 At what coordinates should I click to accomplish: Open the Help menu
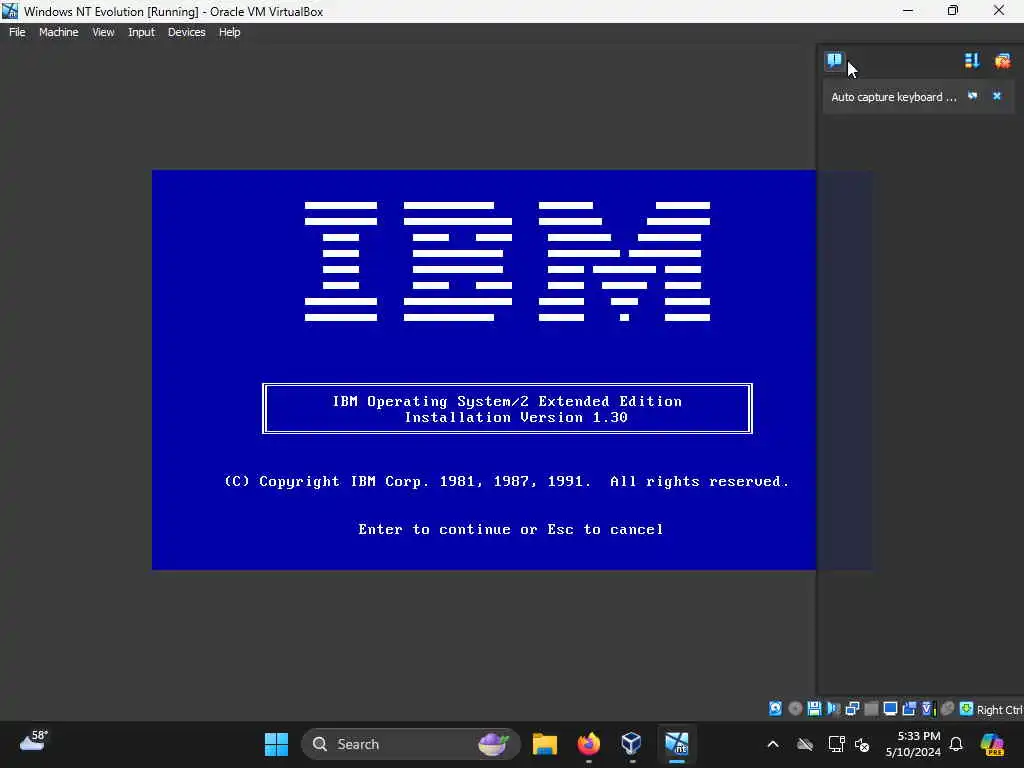[229, 32]
